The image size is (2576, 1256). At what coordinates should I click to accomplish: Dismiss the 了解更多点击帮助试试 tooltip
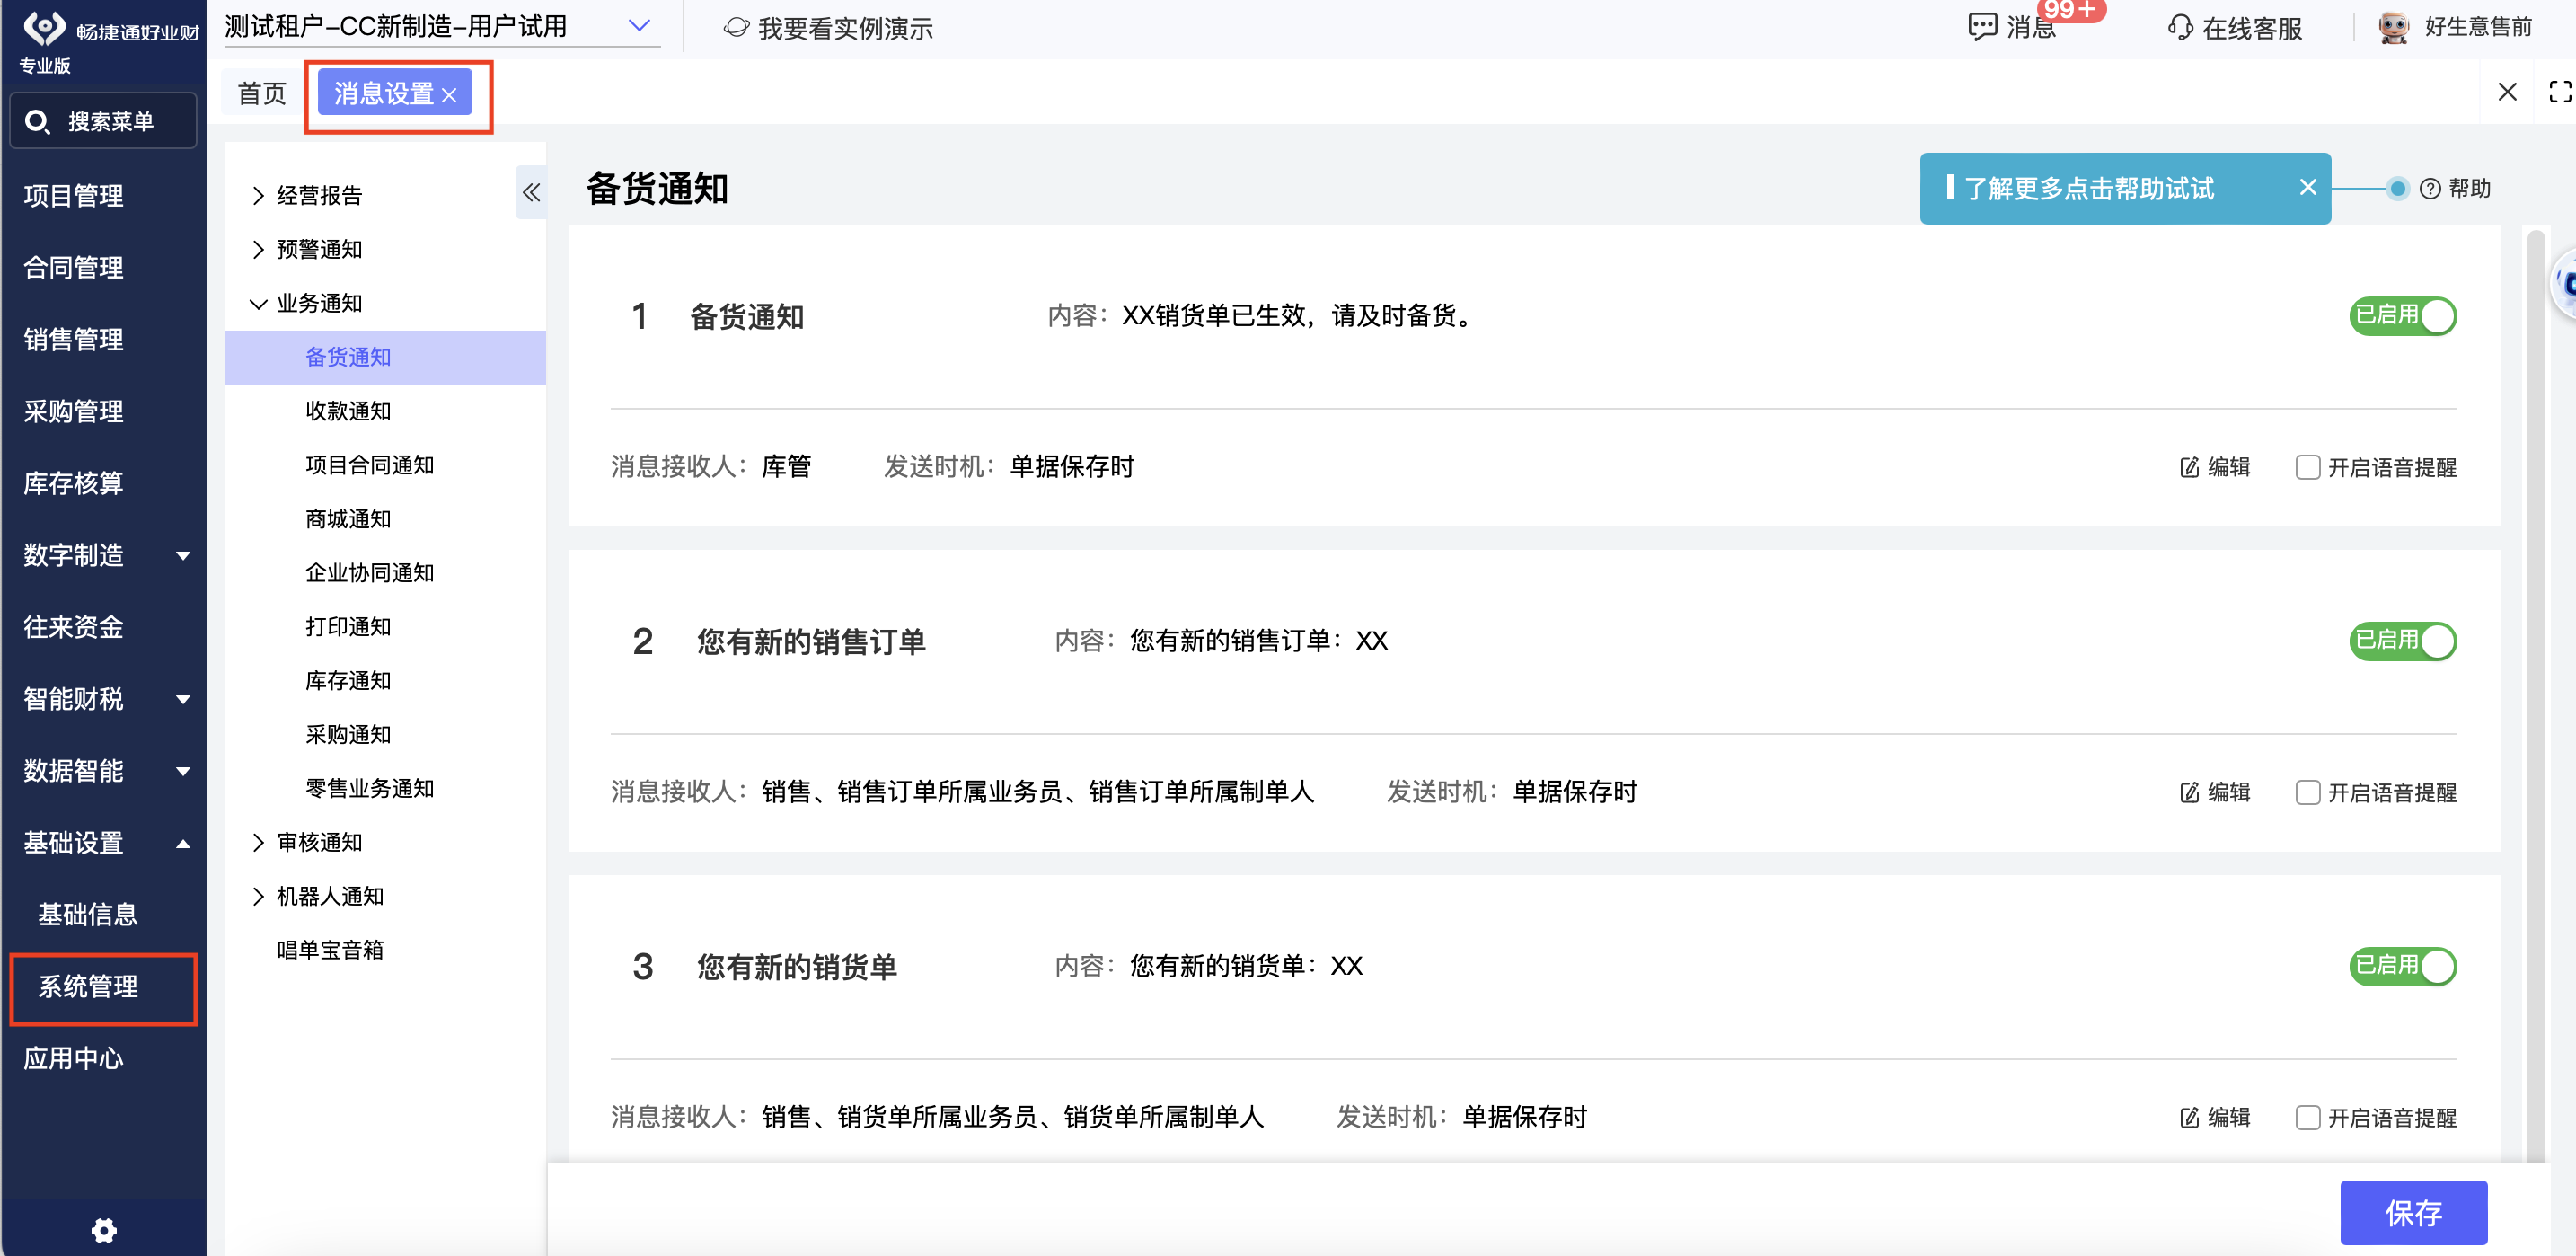[2308, 187]
